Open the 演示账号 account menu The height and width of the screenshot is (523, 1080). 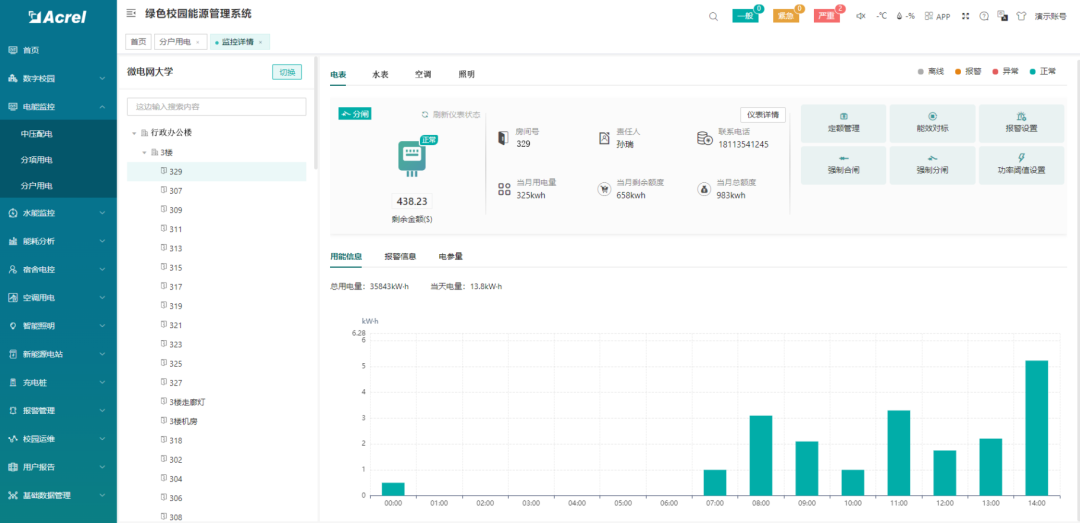1050,16
